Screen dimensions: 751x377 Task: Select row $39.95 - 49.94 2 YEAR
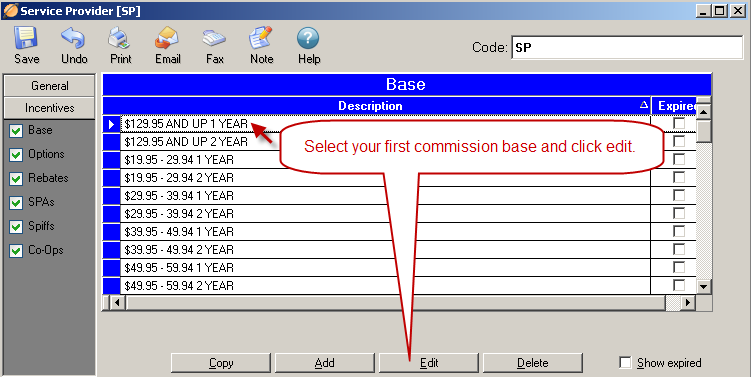[x=386, y=250]
